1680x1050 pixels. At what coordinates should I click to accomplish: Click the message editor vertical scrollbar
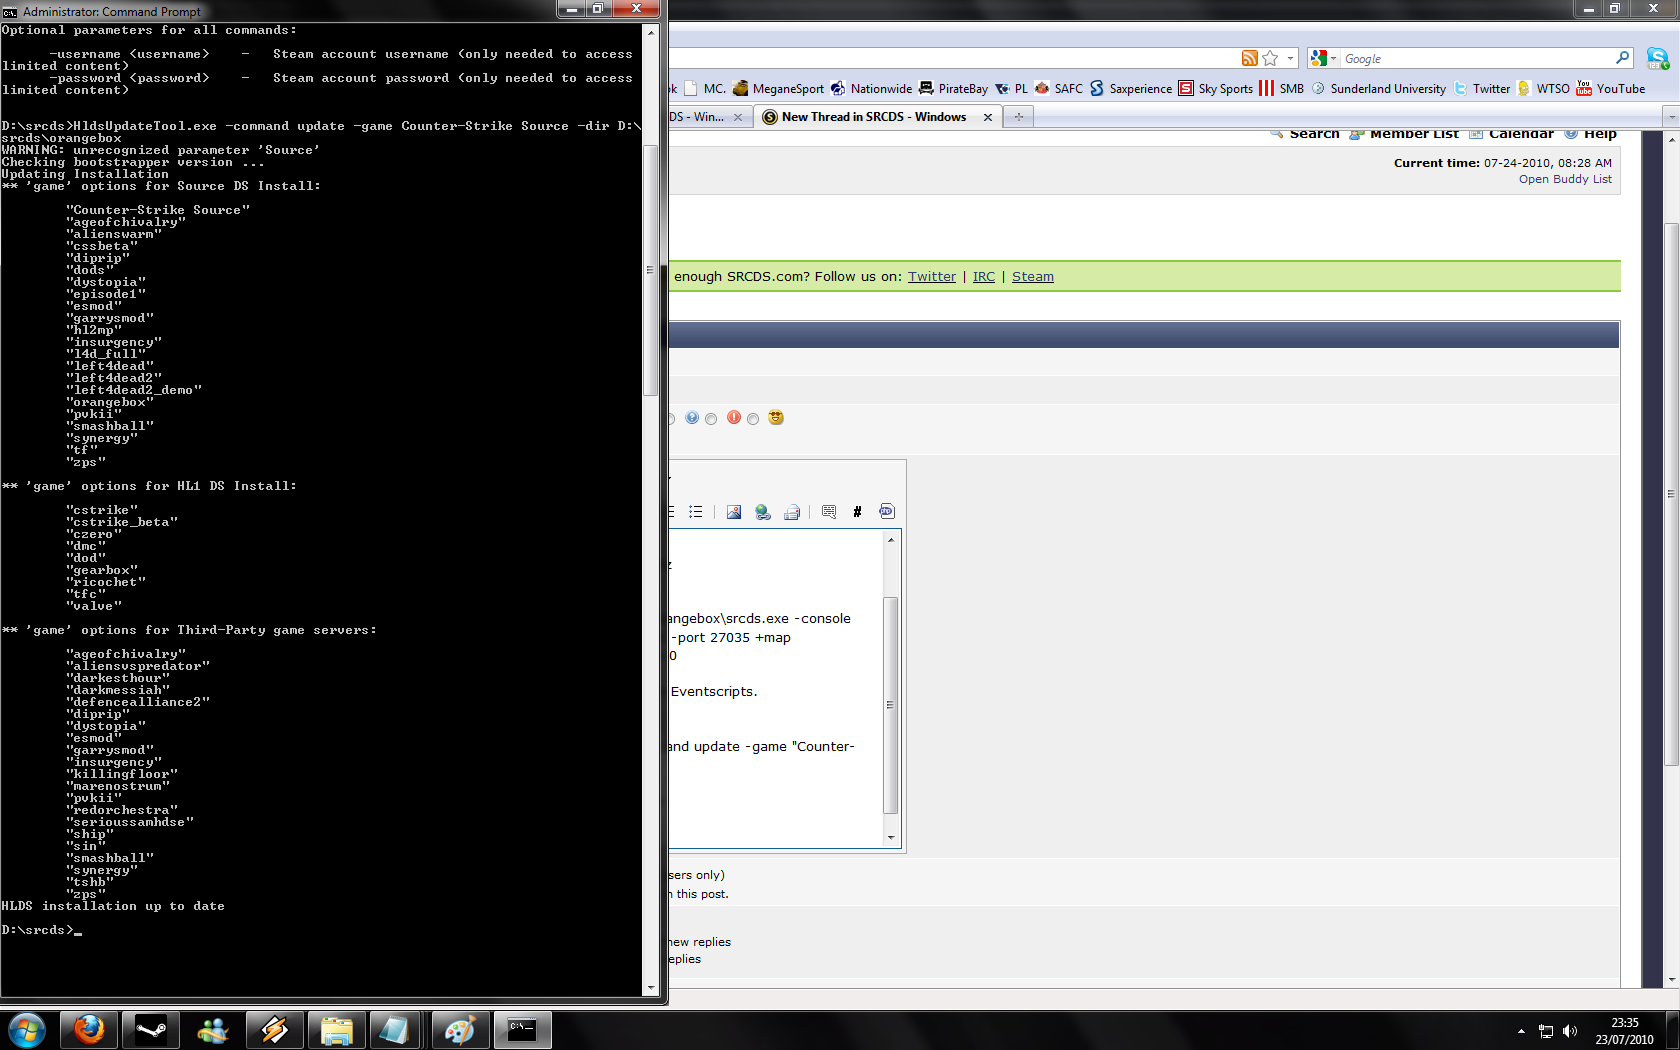coord(891,705)
